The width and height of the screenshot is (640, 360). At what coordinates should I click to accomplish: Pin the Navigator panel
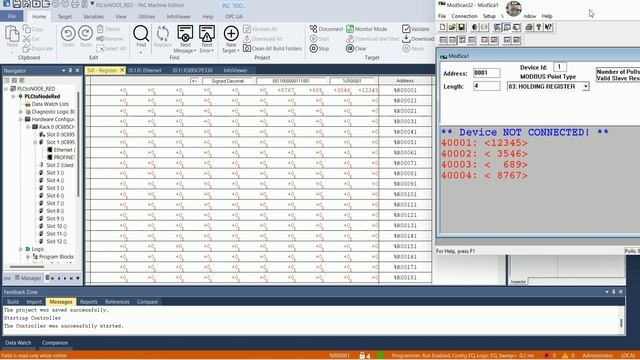[70, 71]
